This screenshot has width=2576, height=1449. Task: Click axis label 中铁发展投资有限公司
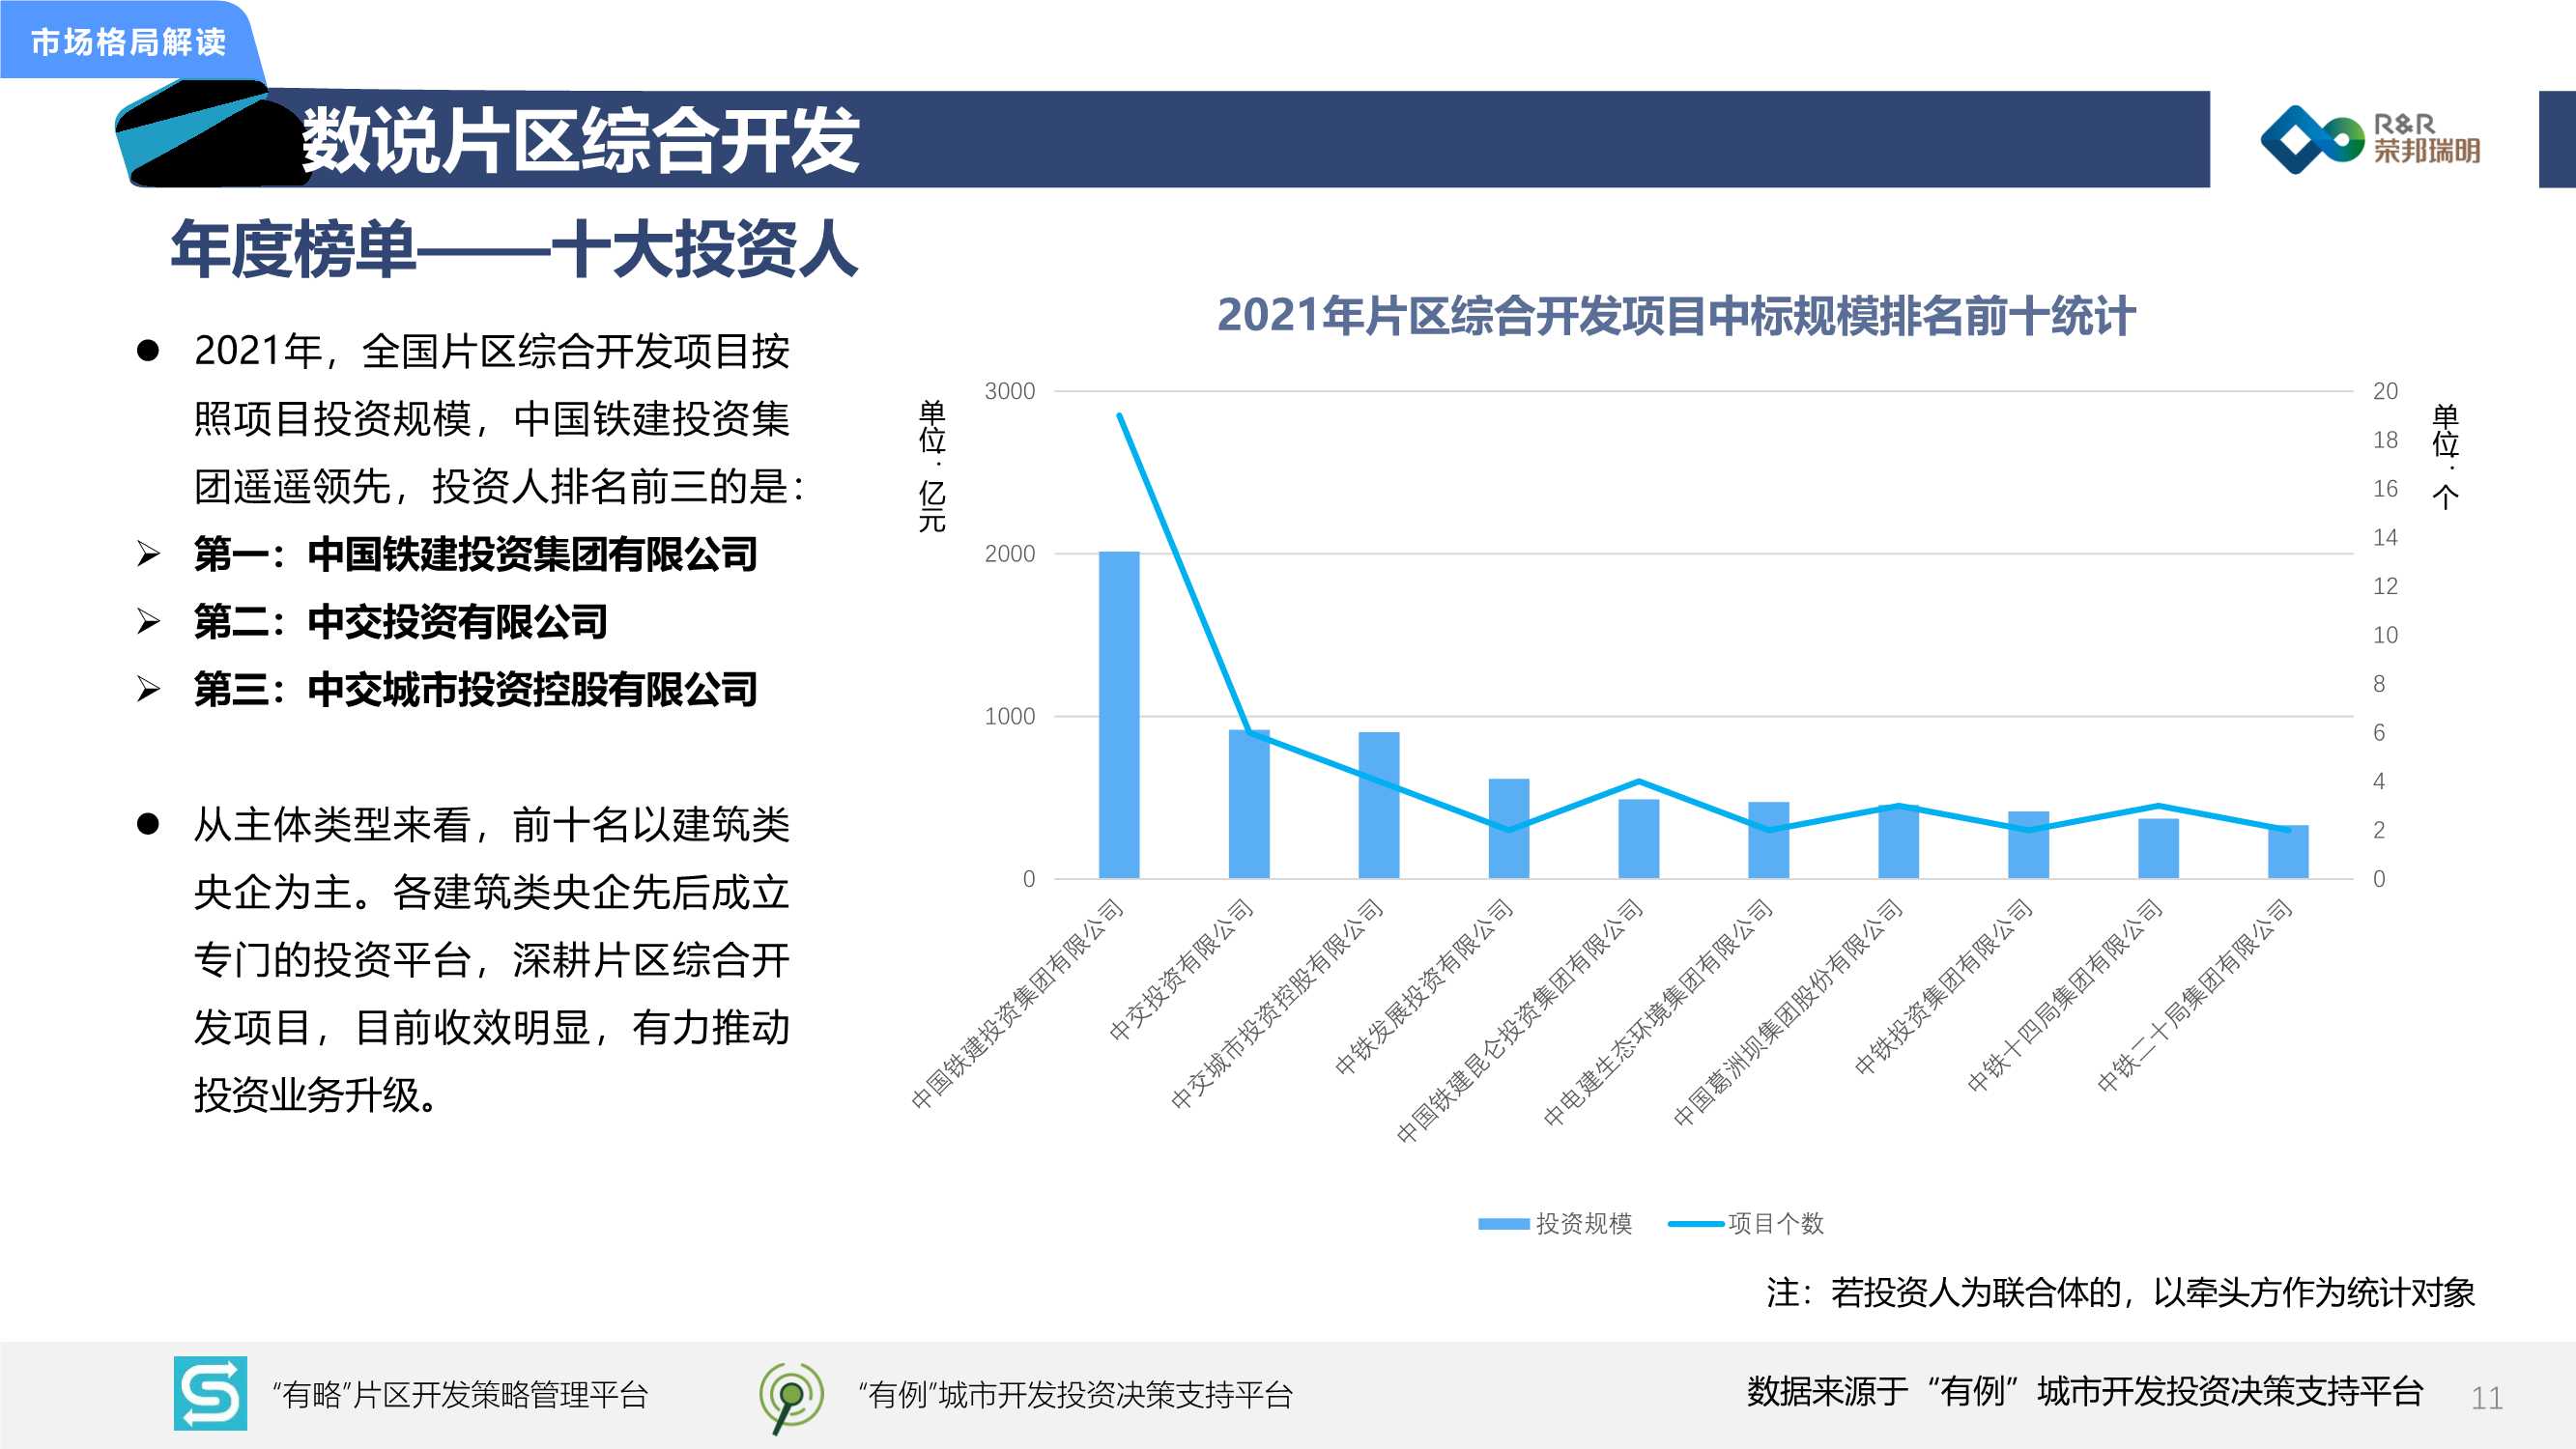point(1424,987)
